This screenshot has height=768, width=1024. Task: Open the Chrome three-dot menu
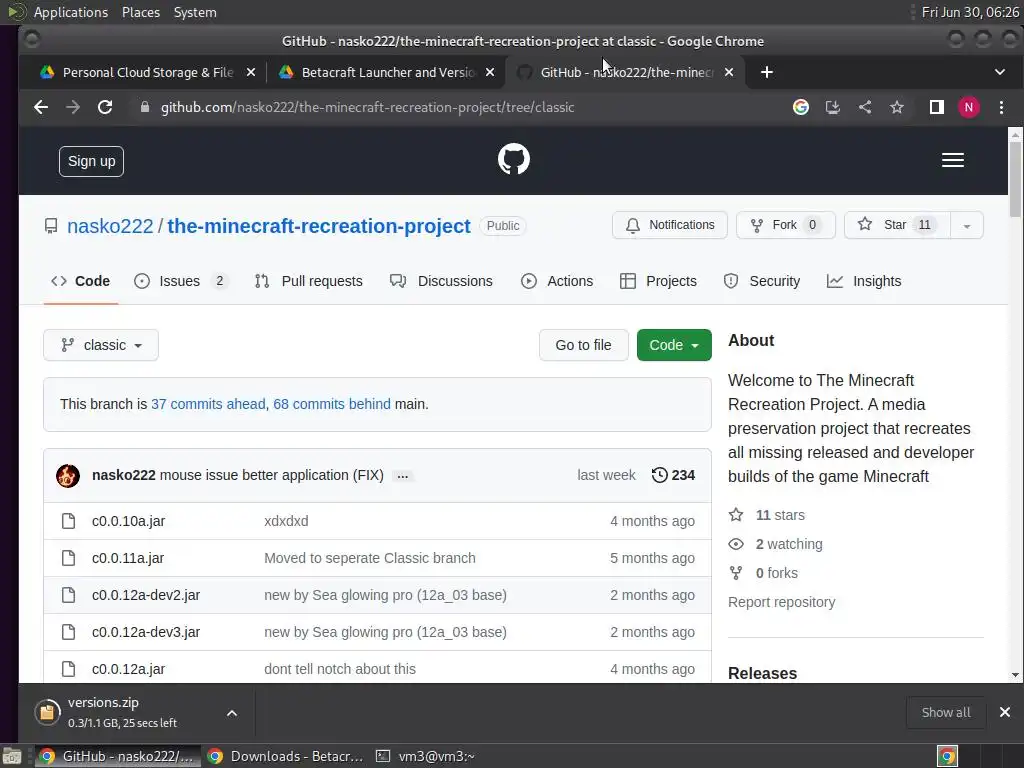1001,107
